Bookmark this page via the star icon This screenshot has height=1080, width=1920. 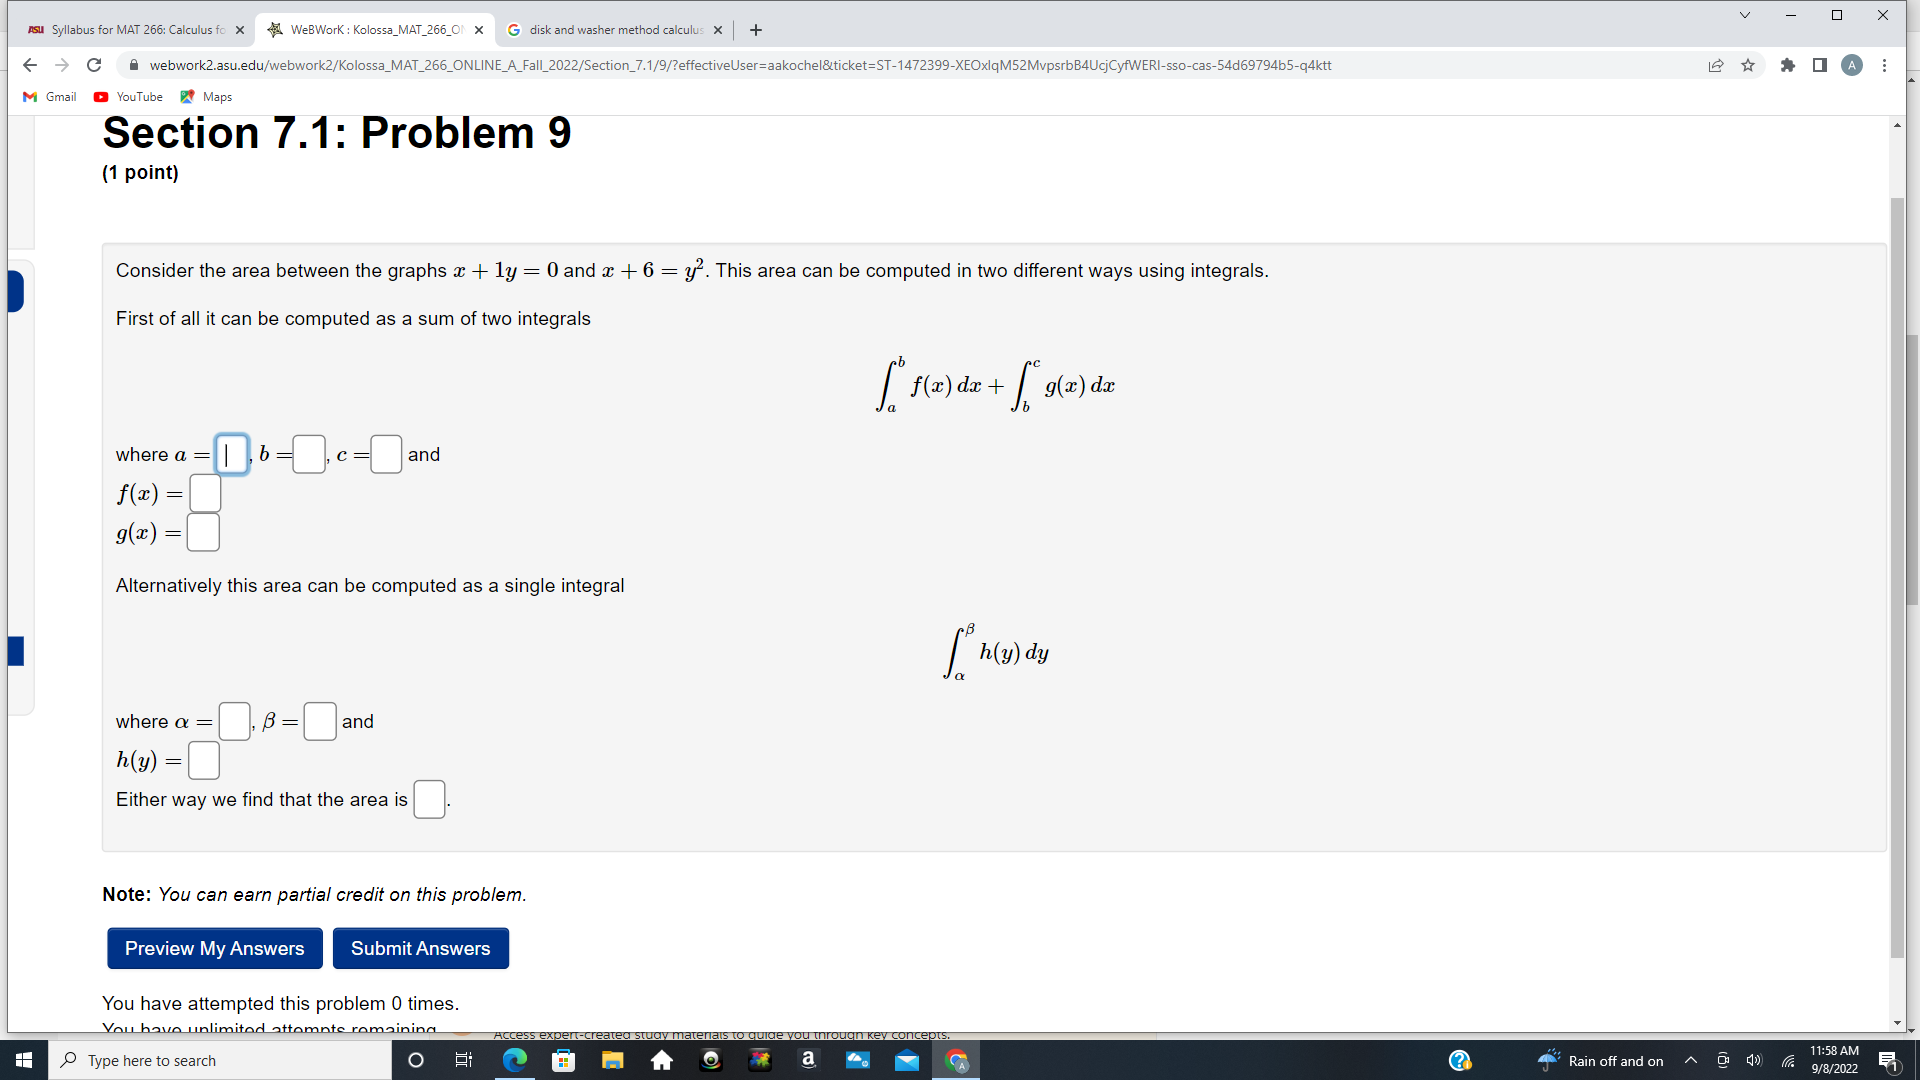(1748, 65)
